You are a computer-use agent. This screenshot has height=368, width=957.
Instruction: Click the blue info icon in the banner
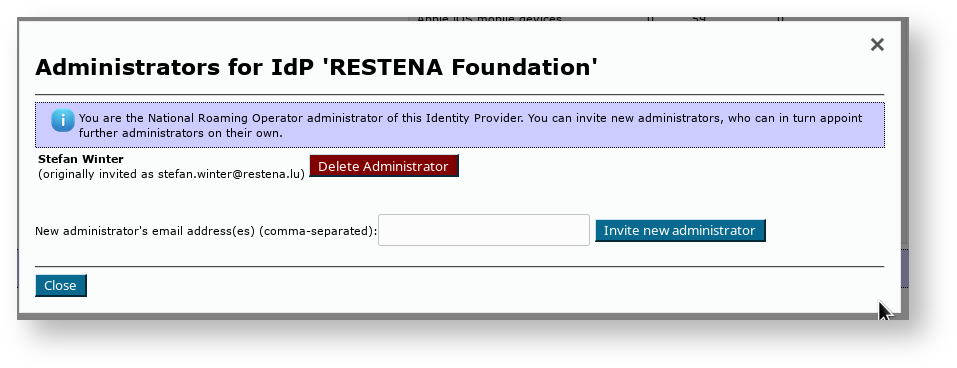point(63,120)
